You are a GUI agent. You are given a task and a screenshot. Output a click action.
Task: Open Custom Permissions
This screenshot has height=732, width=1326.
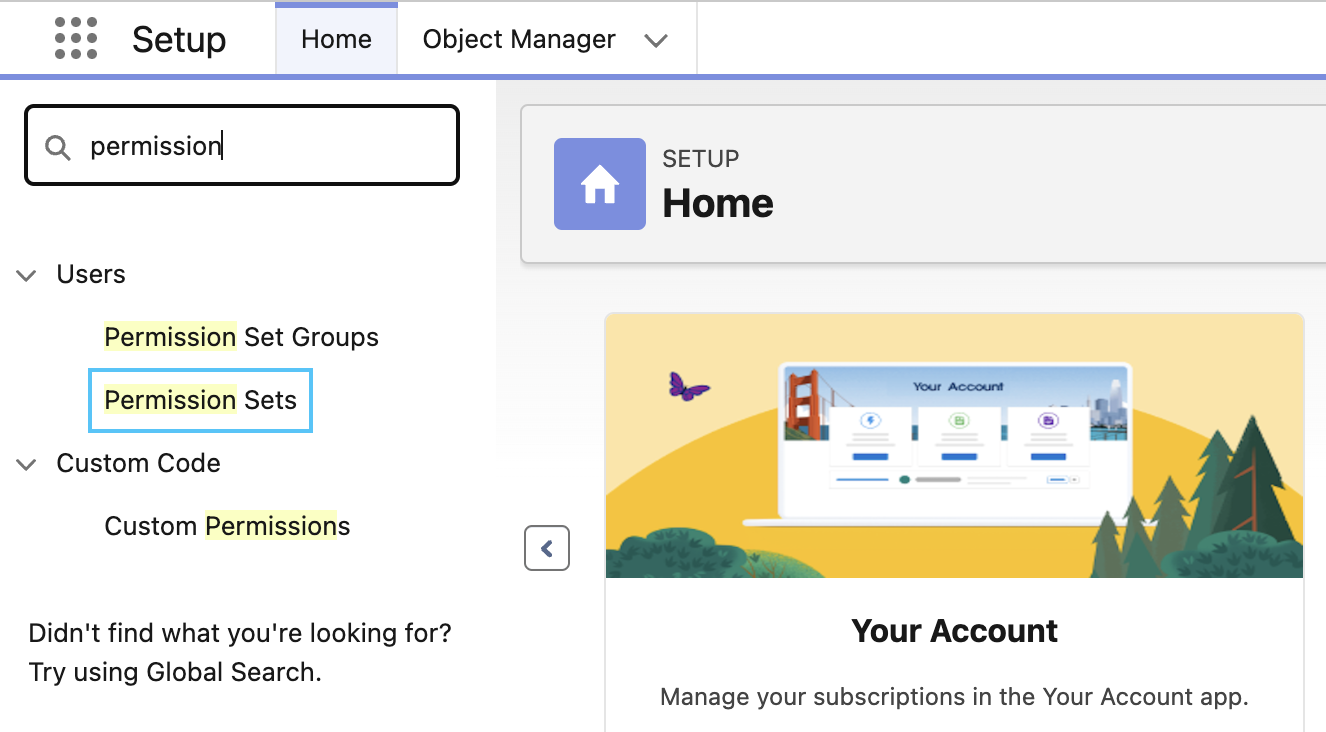click(227, 526)
